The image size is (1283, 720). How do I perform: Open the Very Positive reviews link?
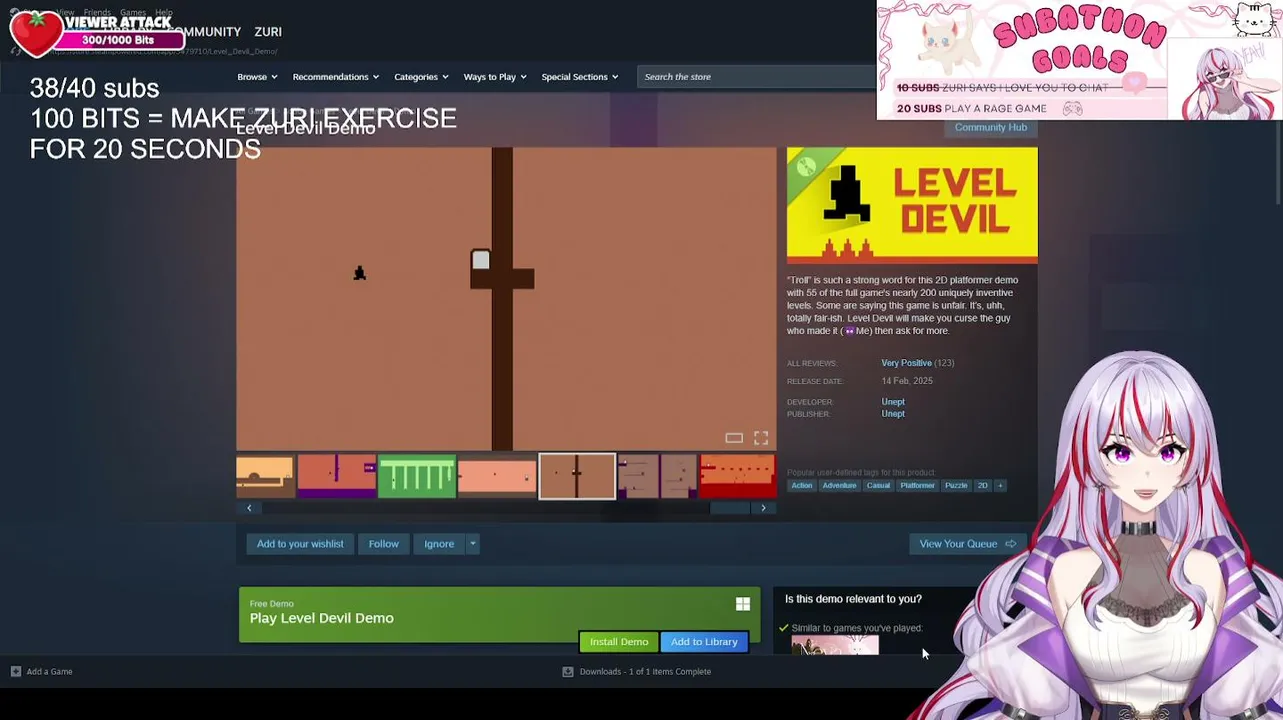tap(906, 363)
